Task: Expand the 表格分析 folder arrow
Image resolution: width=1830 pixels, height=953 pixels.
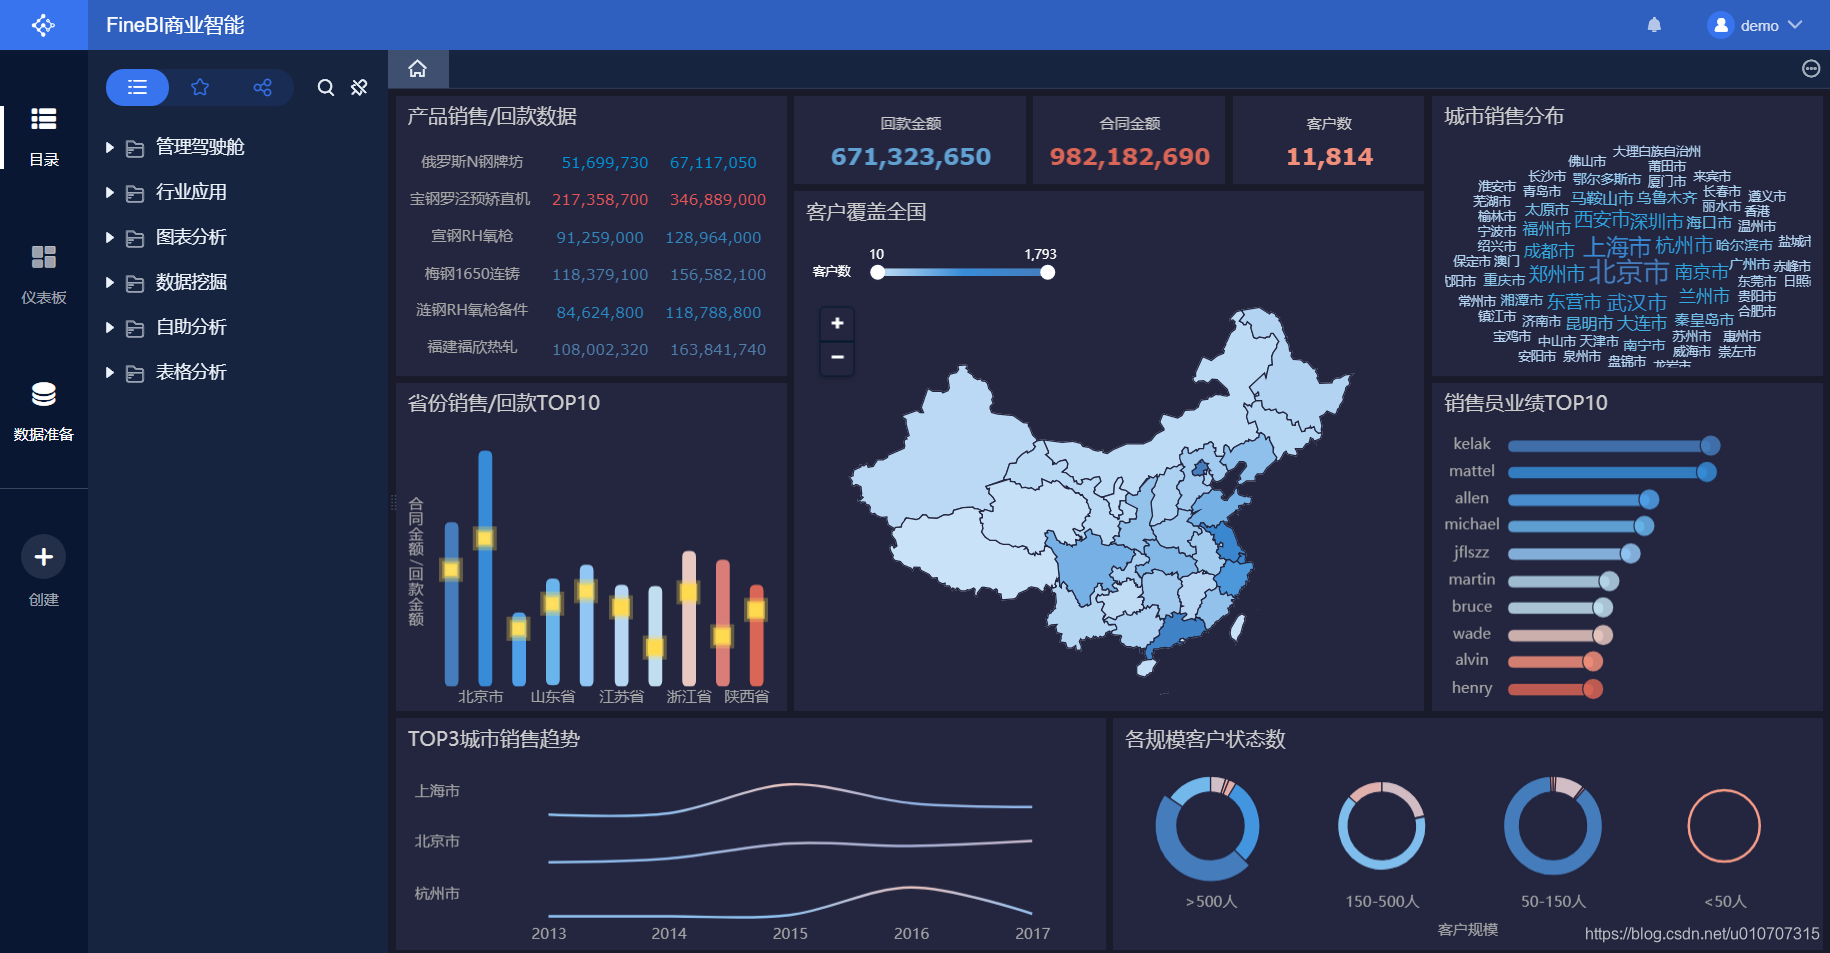Action: [110, 372]
